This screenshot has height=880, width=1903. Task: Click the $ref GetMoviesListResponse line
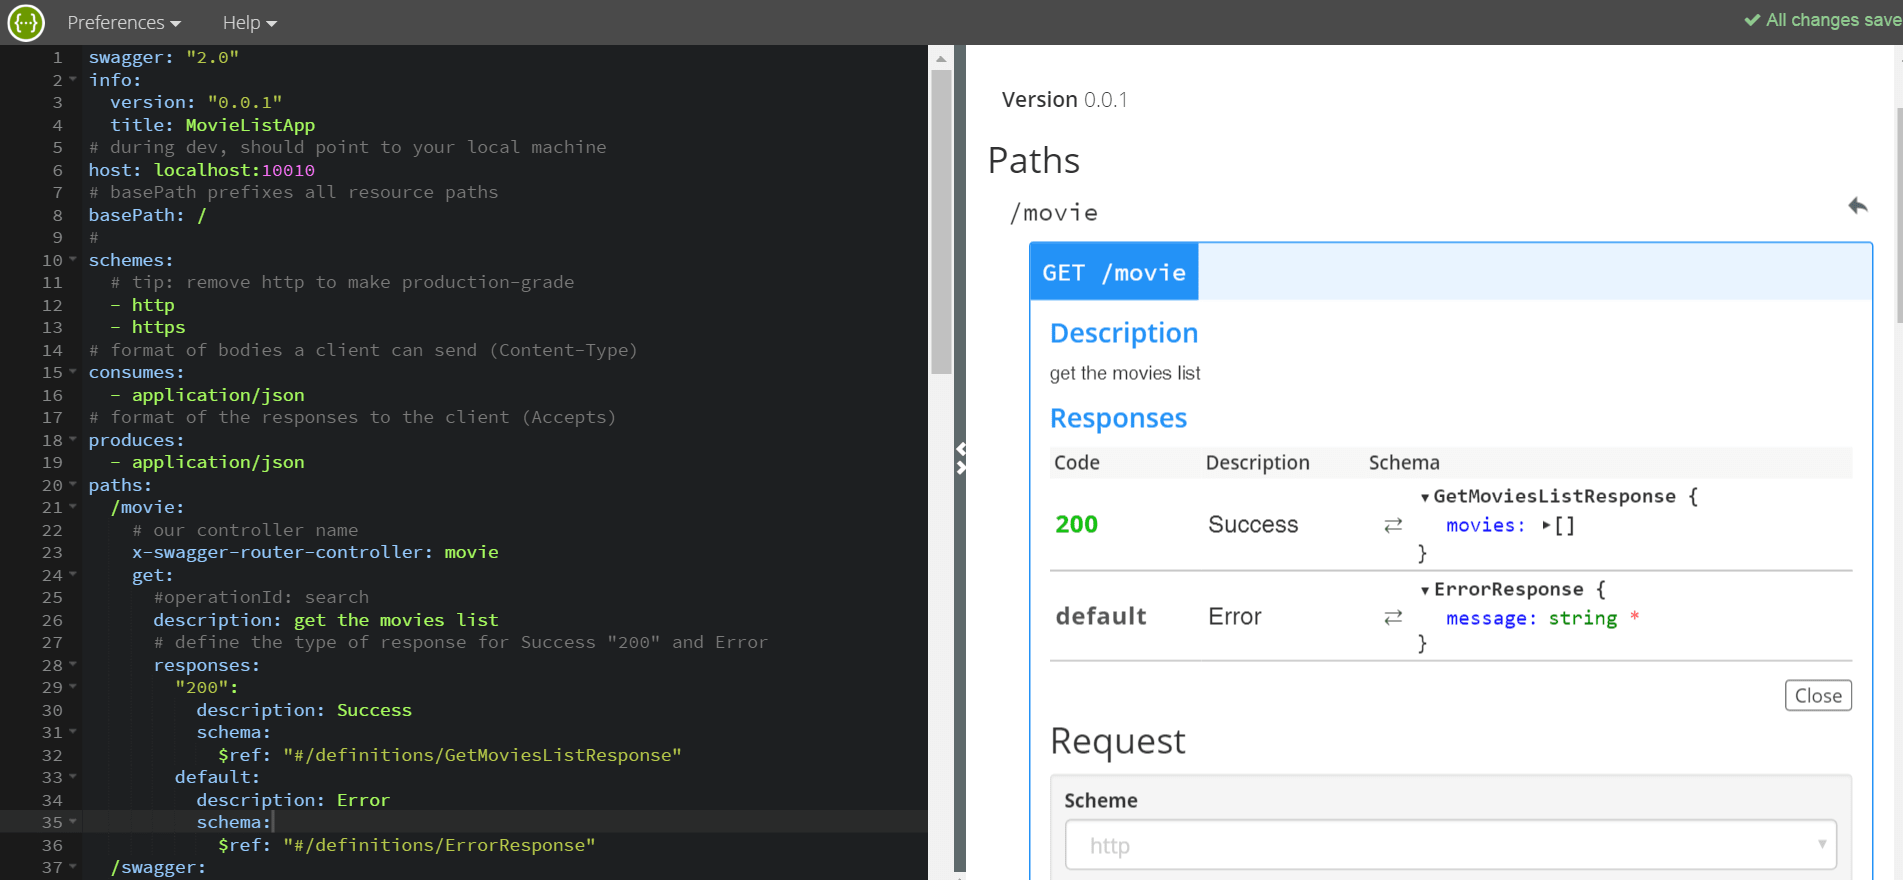pos(450,755)
